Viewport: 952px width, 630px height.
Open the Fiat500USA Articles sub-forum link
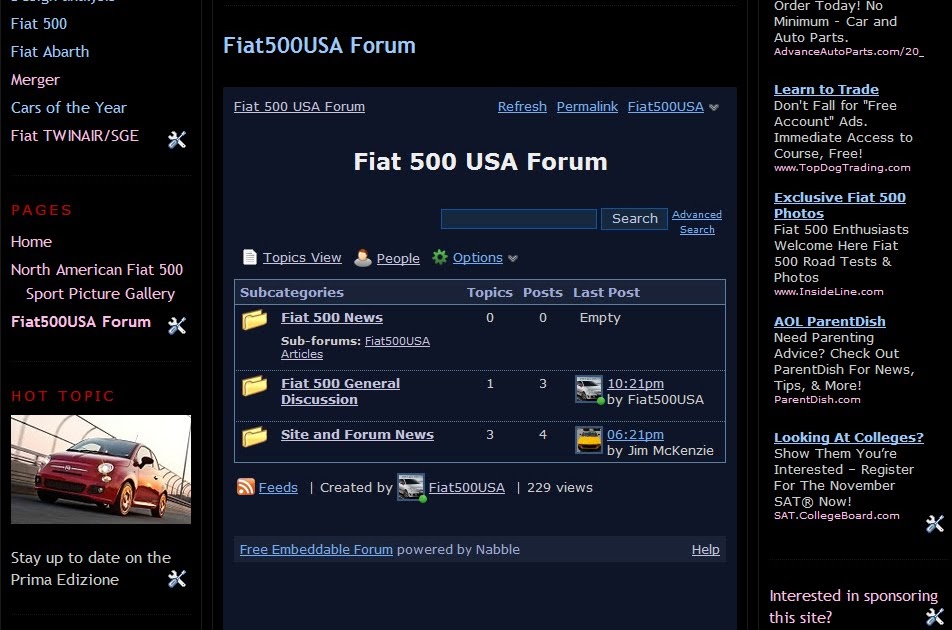pos(355,347)
